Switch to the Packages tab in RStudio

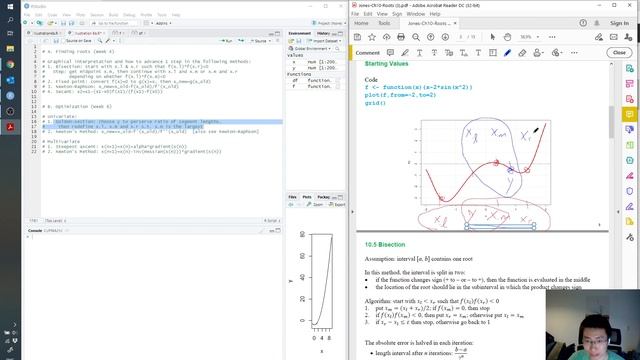[323, 197]
